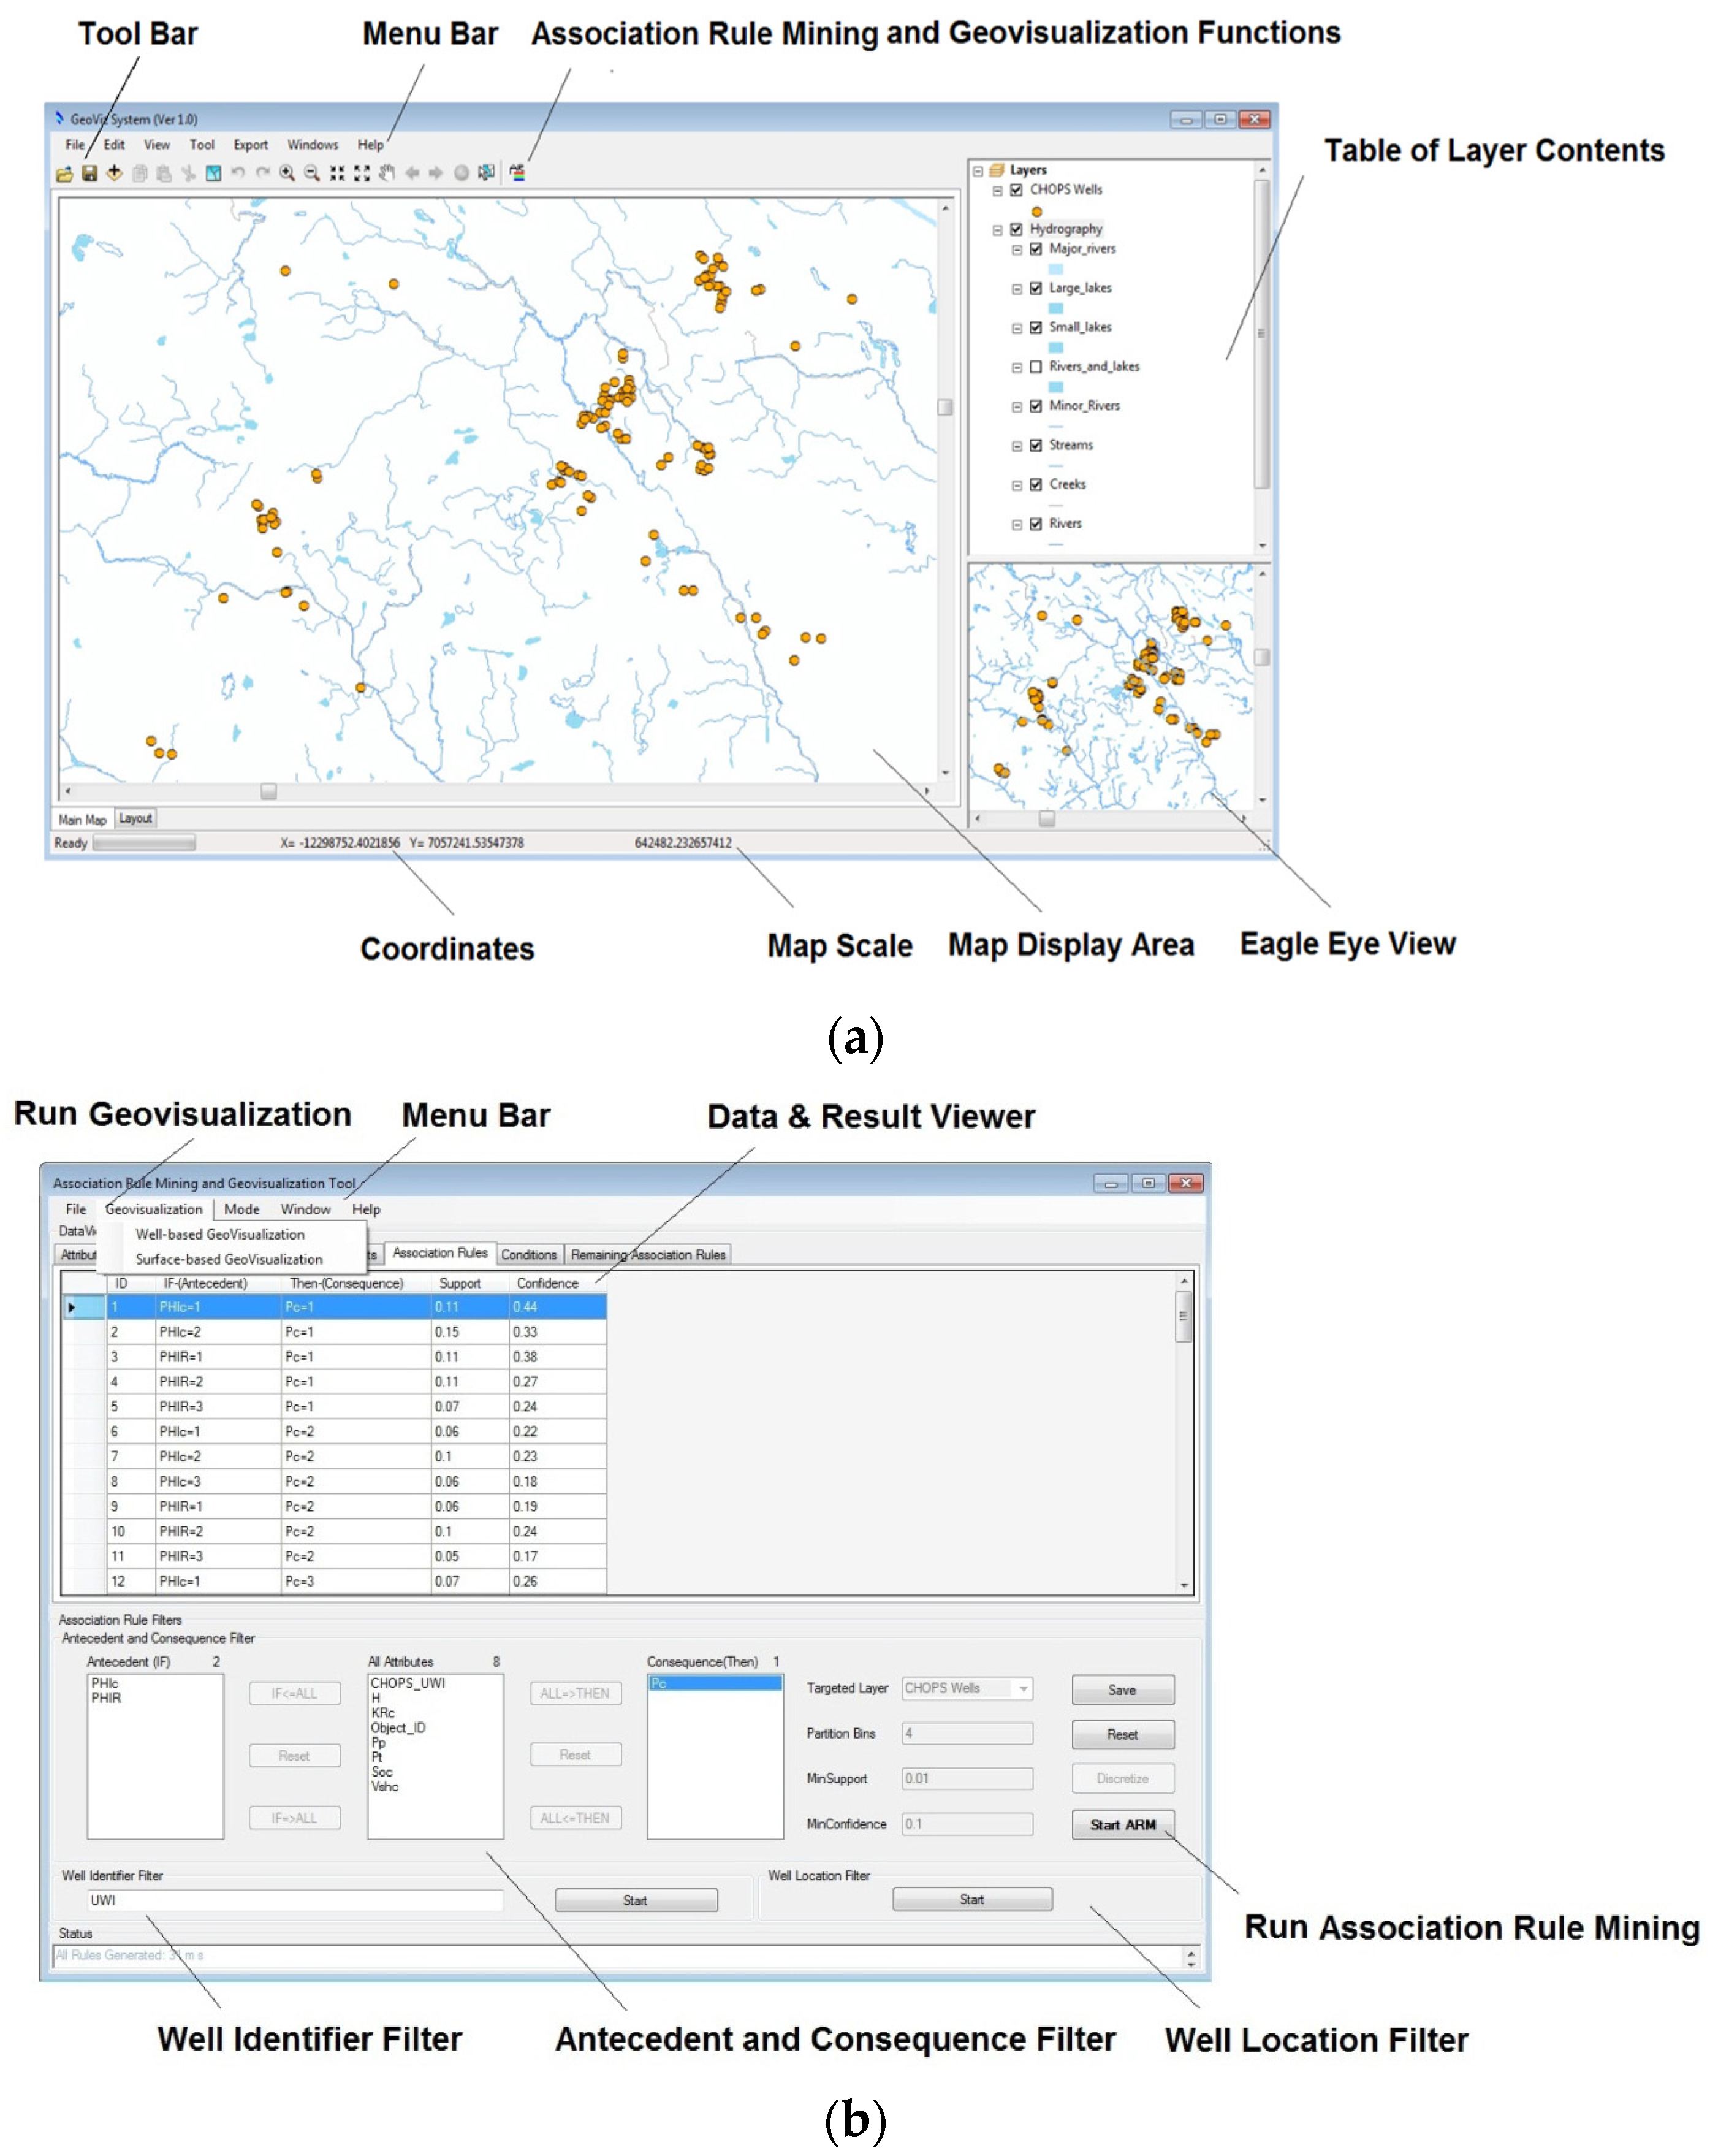The image size is (1710, 2156).
Task: Collapse the Layers root tree node
Action: click(x=978, y=171)
